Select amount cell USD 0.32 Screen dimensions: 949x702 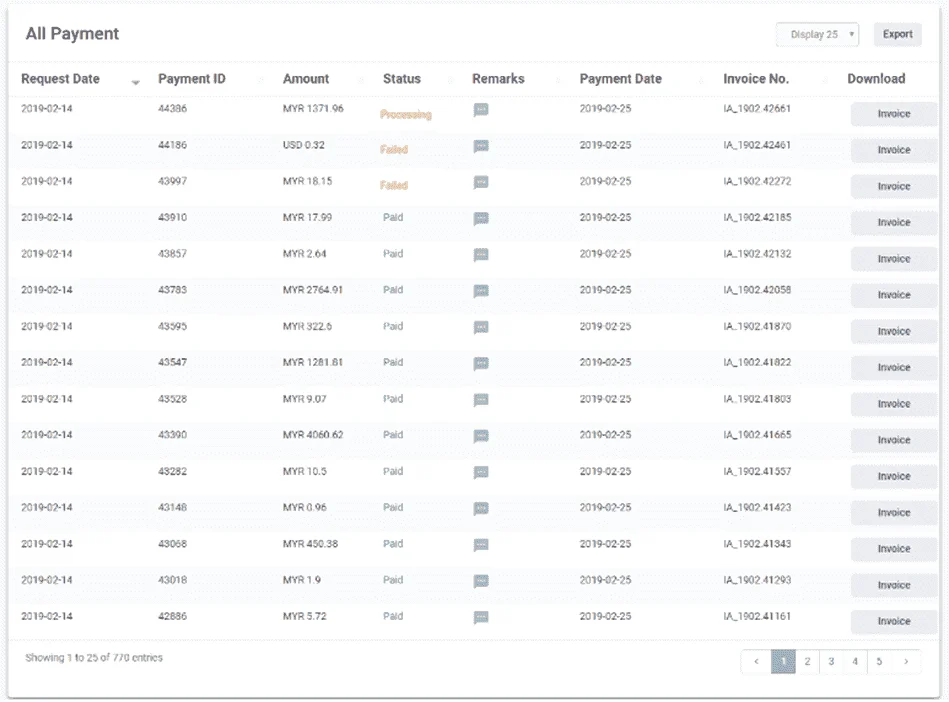303,145
